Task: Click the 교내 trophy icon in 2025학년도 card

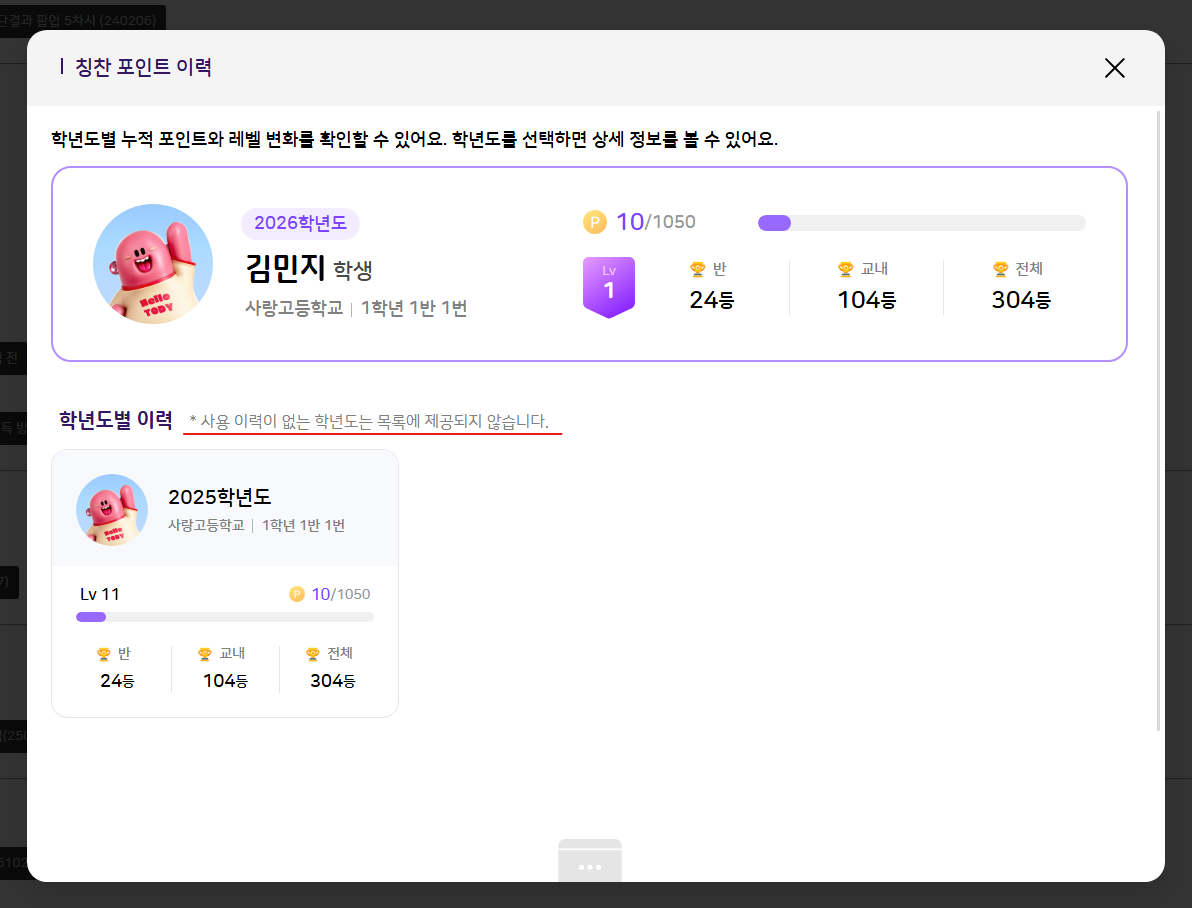Action: 206,654
